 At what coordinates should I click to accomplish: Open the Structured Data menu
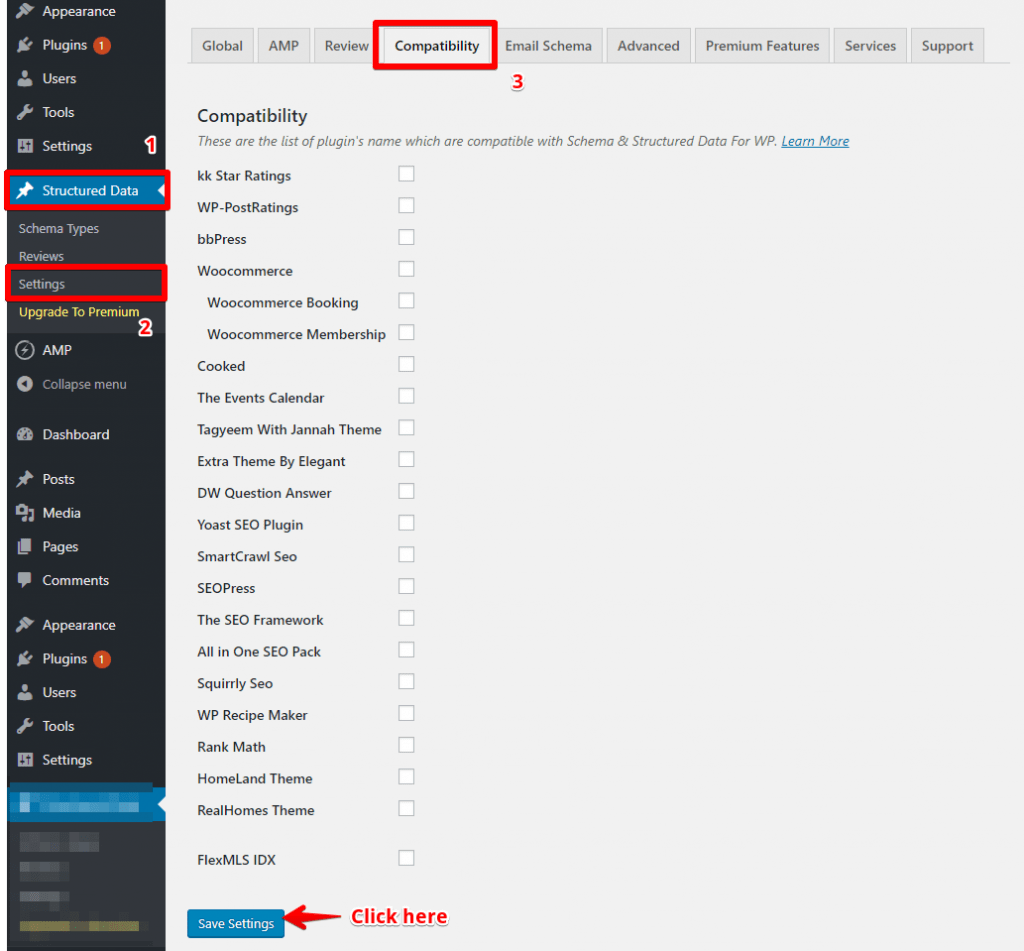point(86,190)
